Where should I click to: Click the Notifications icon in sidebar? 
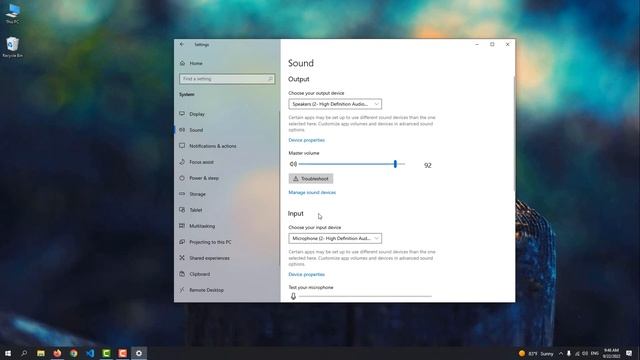[182, 145]
